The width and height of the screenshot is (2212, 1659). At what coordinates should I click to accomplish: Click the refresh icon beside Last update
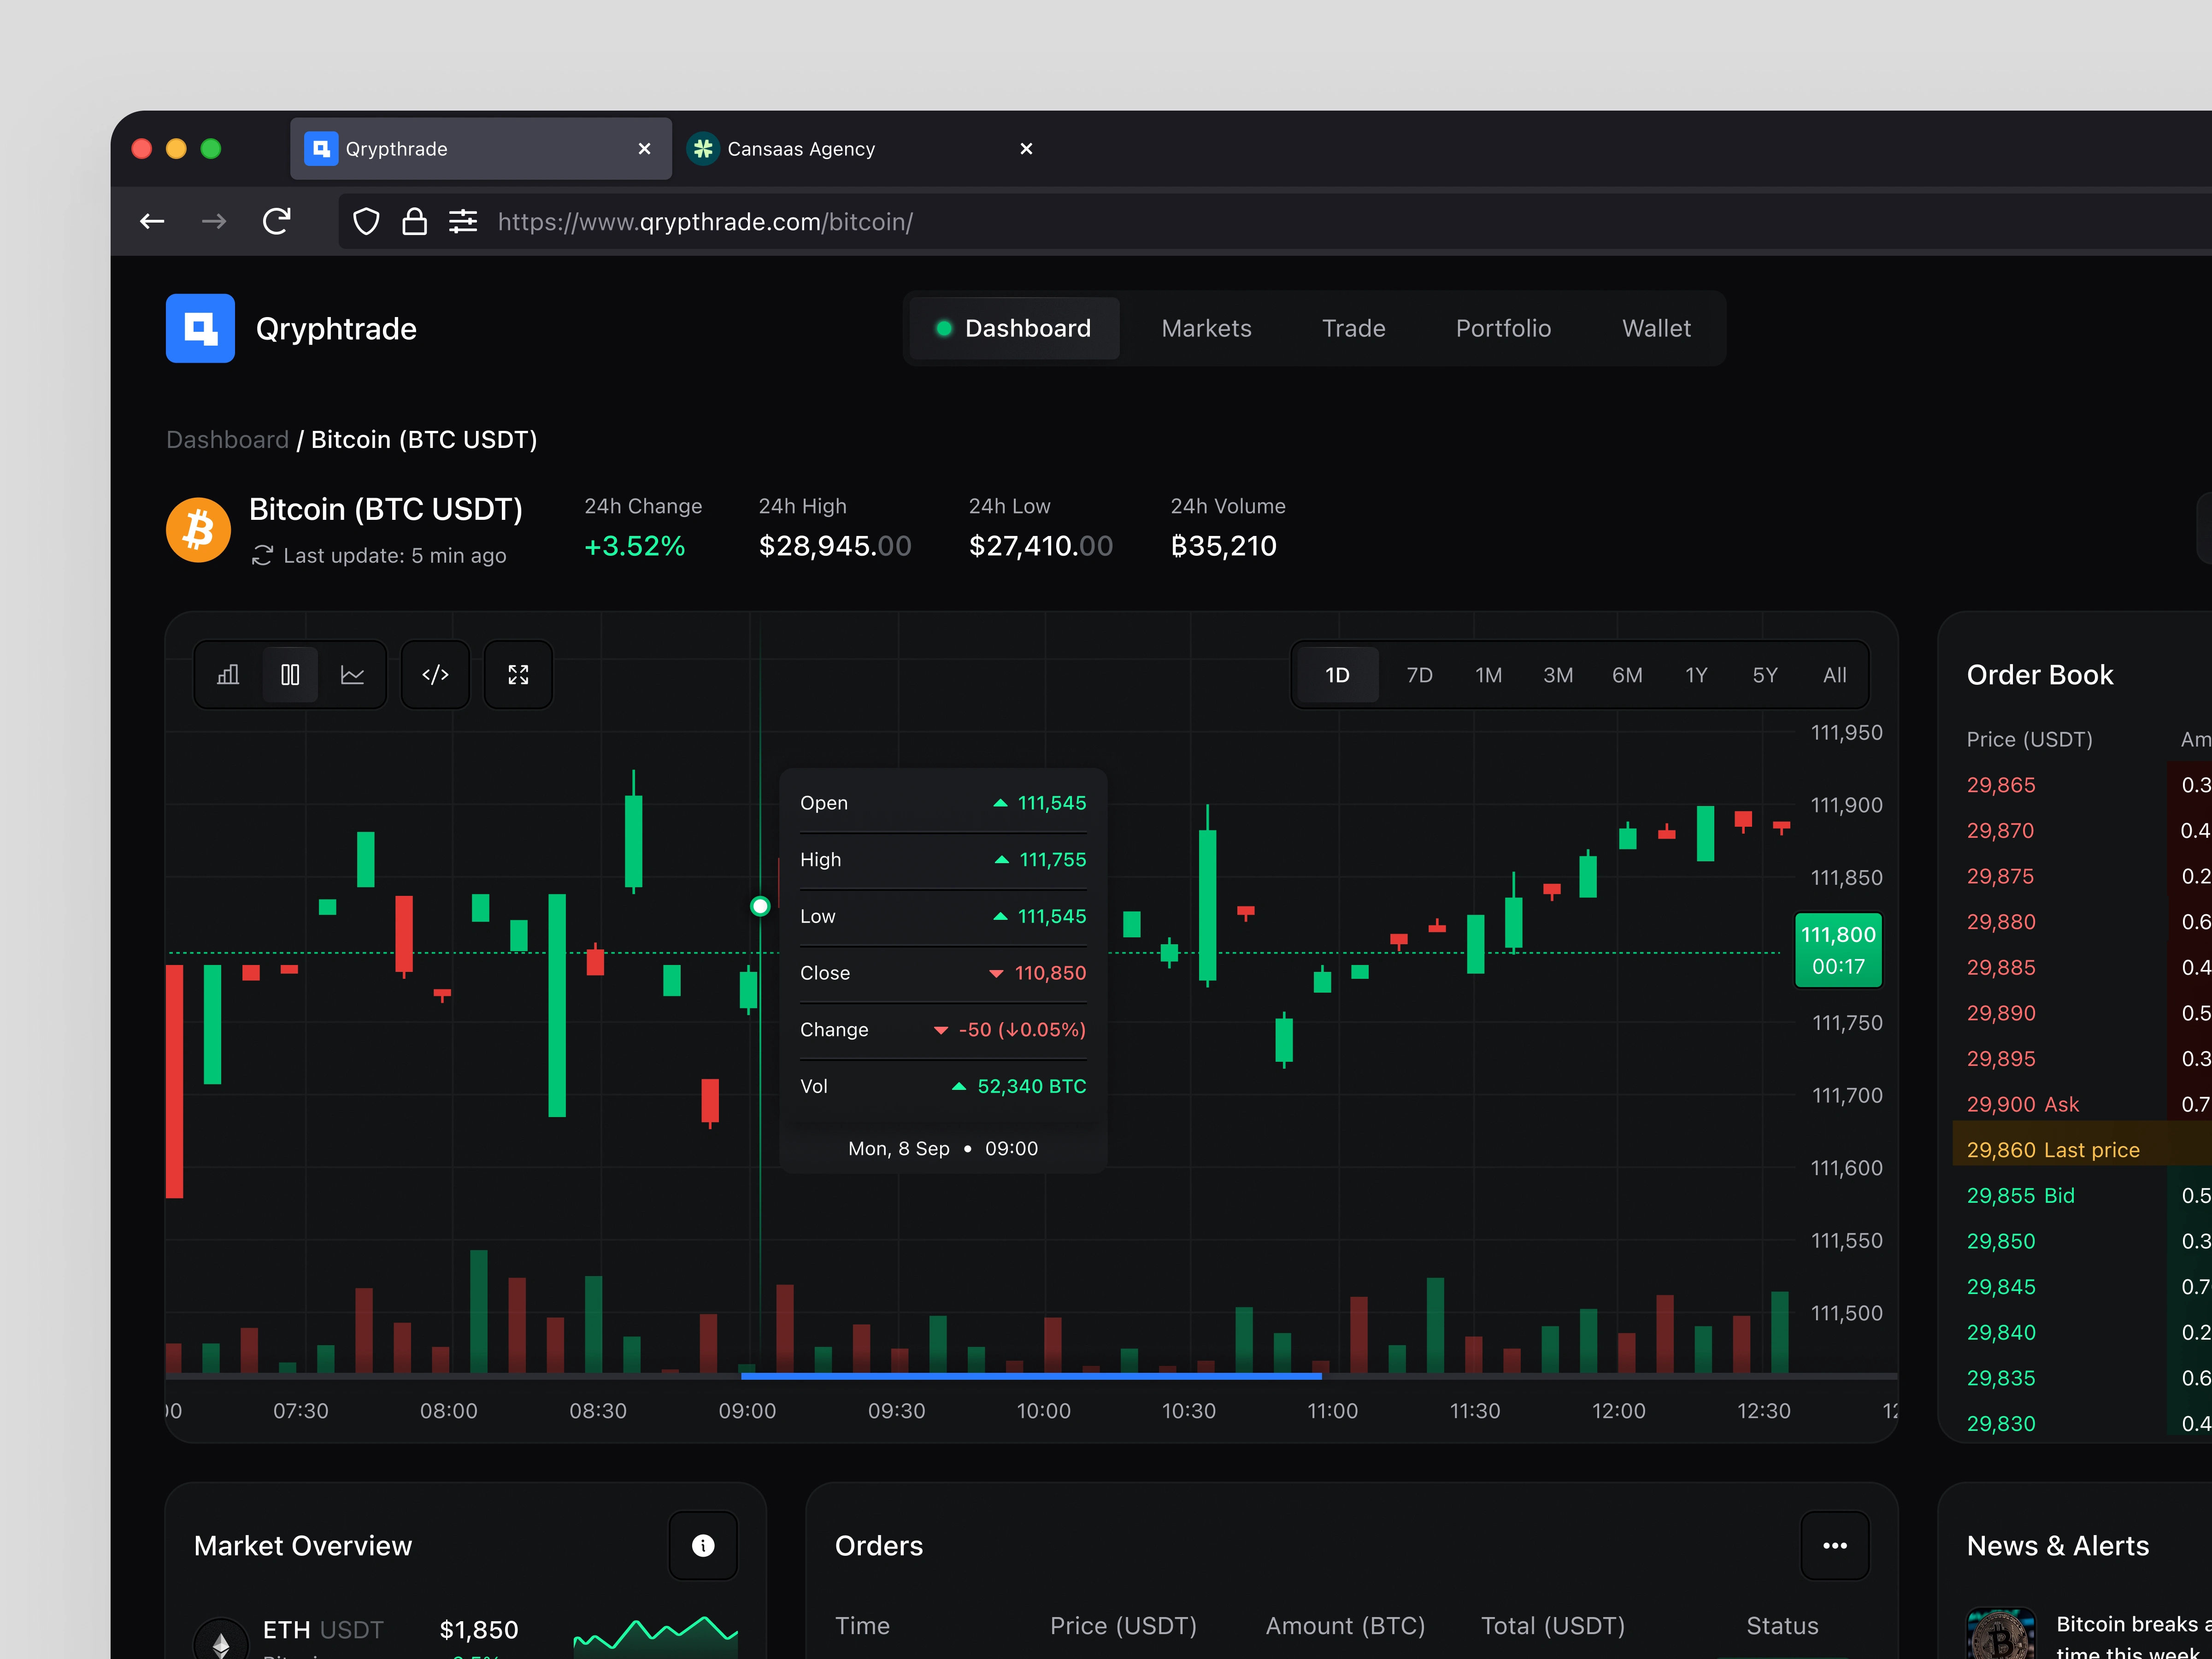(x=262, y=555)
